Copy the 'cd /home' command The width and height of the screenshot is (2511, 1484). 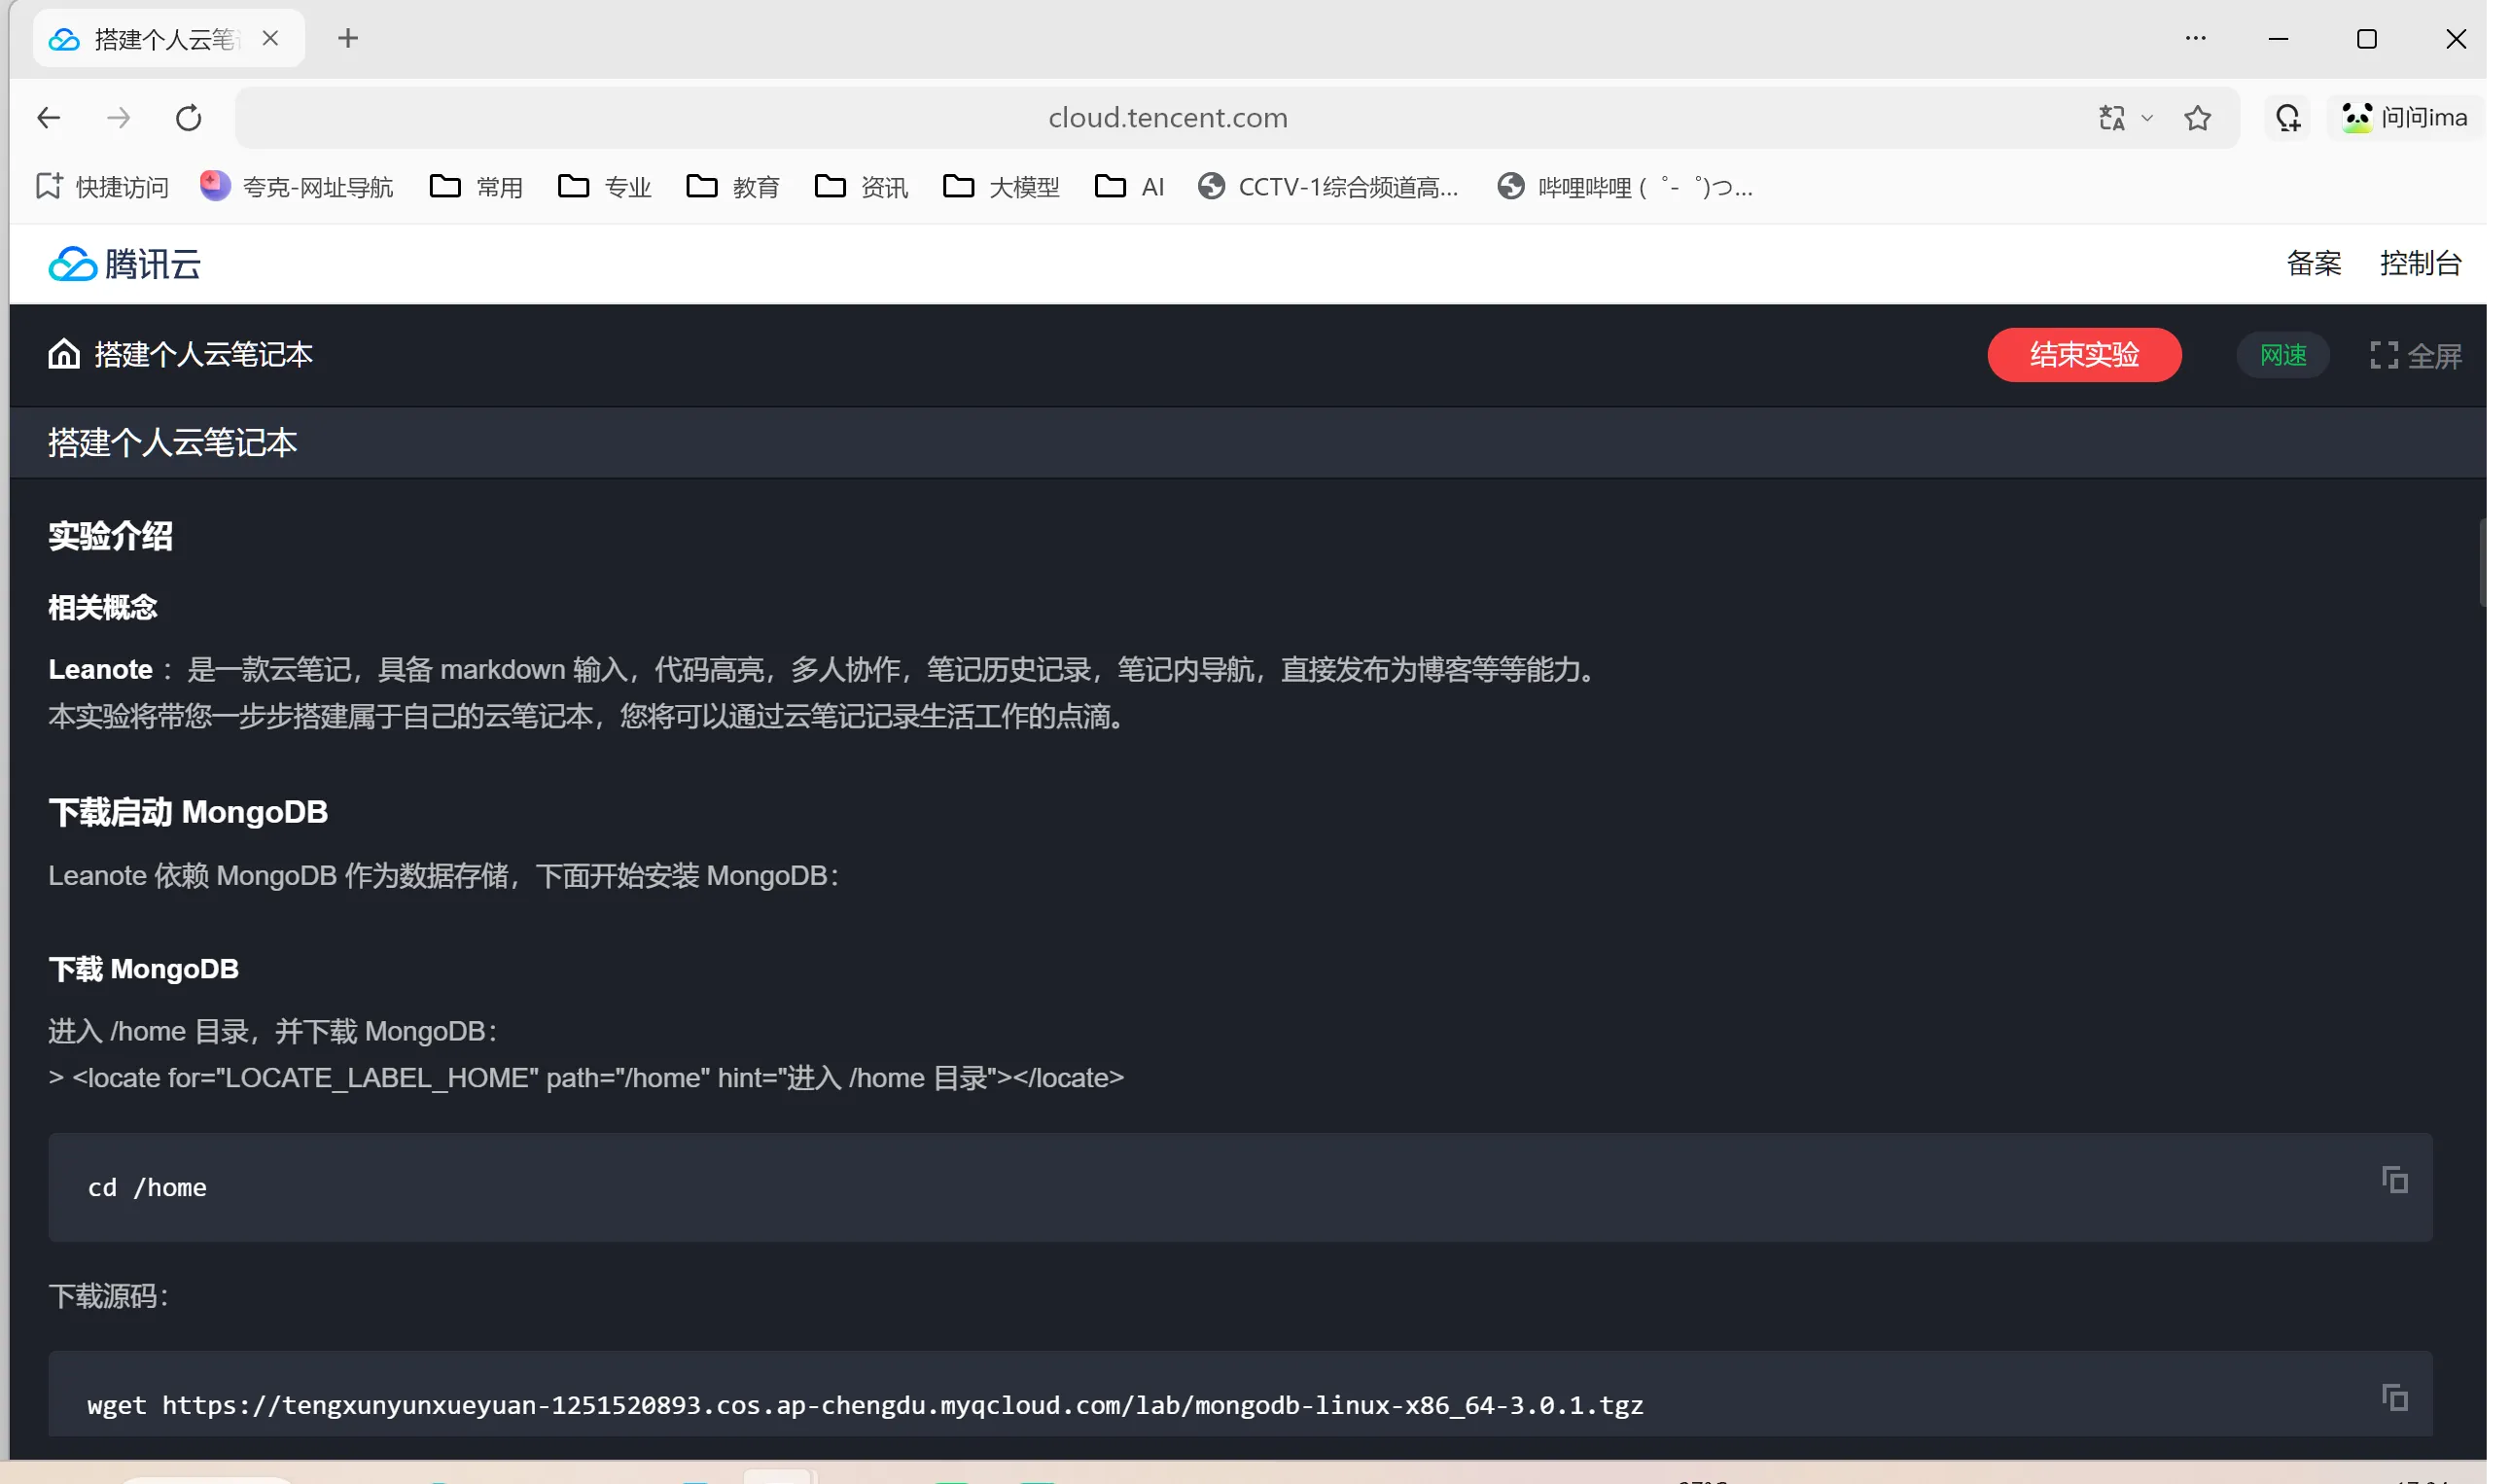(2394, 1180)
